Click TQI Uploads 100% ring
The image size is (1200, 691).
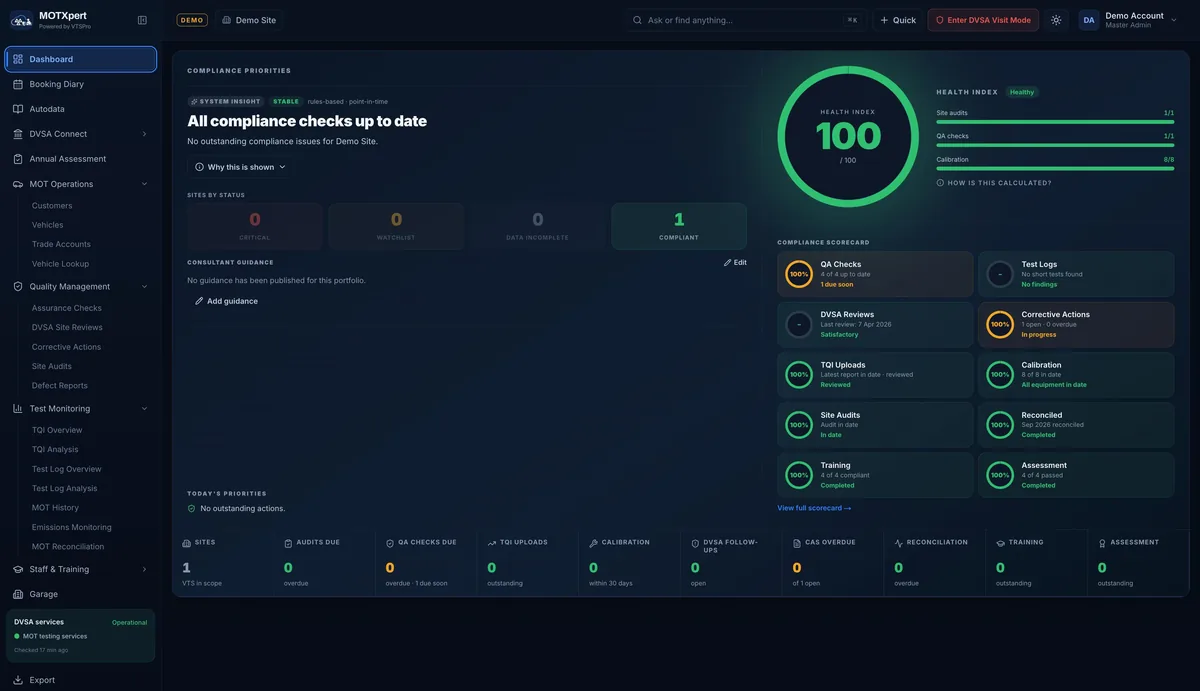[799, 374]
